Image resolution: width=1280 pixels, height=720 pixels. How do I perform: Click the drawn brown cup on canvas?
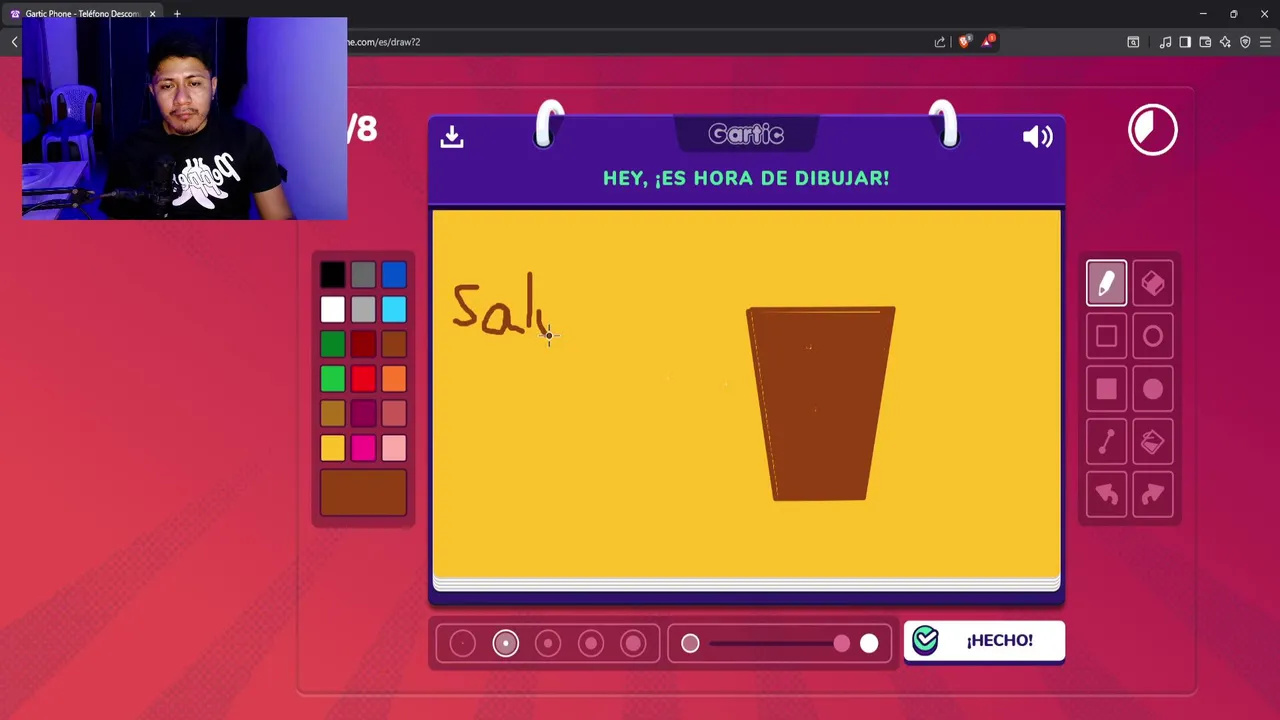pos(820,404)
